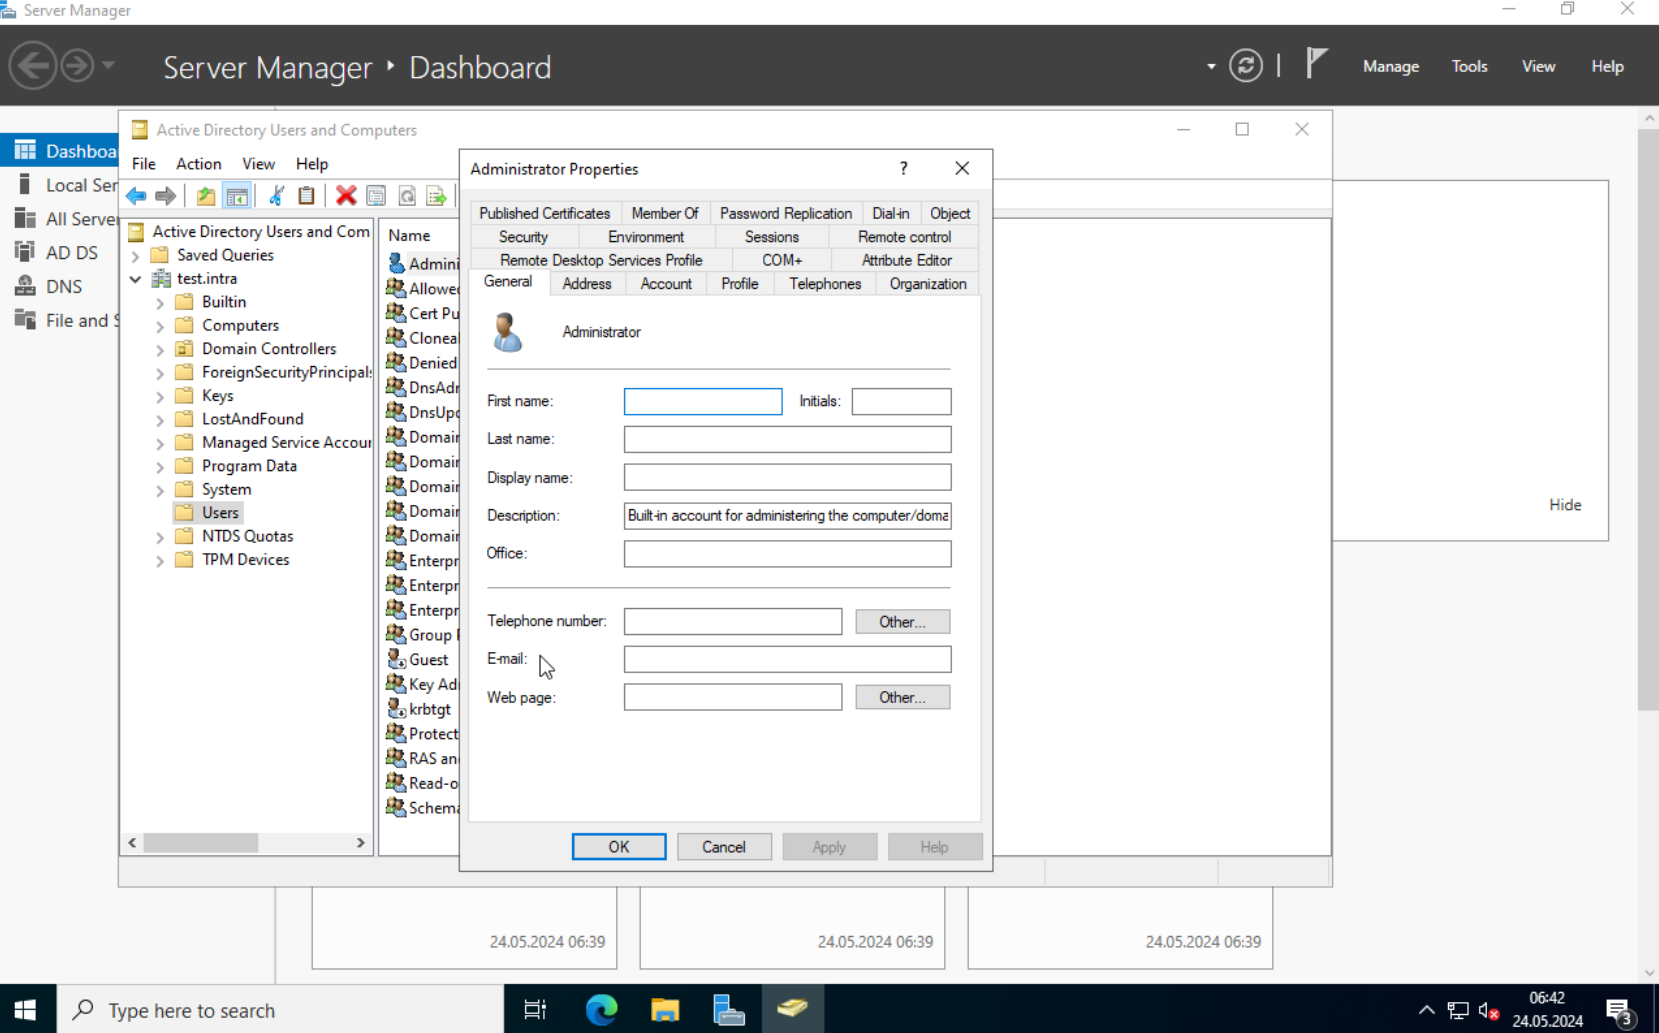The width and height of the screenshot is (1659, 1033).
Task: Click Server Manager back navigation arrow
Action: coord(32,66)
